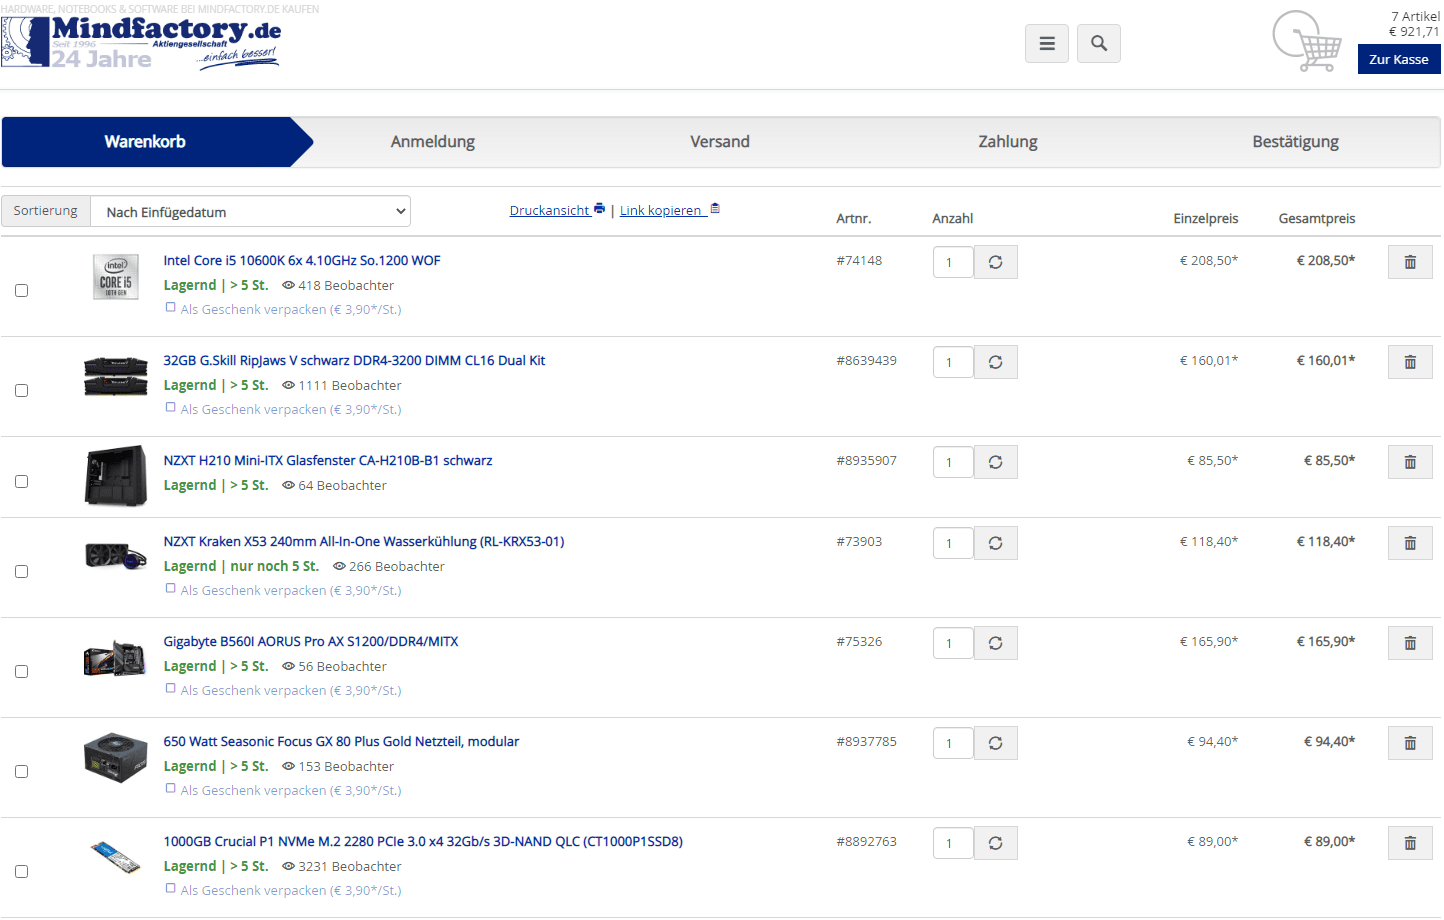Screen dimensions: 1444x920
Task: Refresh quantity for NZXT H210 case
Action: [996, 462]
